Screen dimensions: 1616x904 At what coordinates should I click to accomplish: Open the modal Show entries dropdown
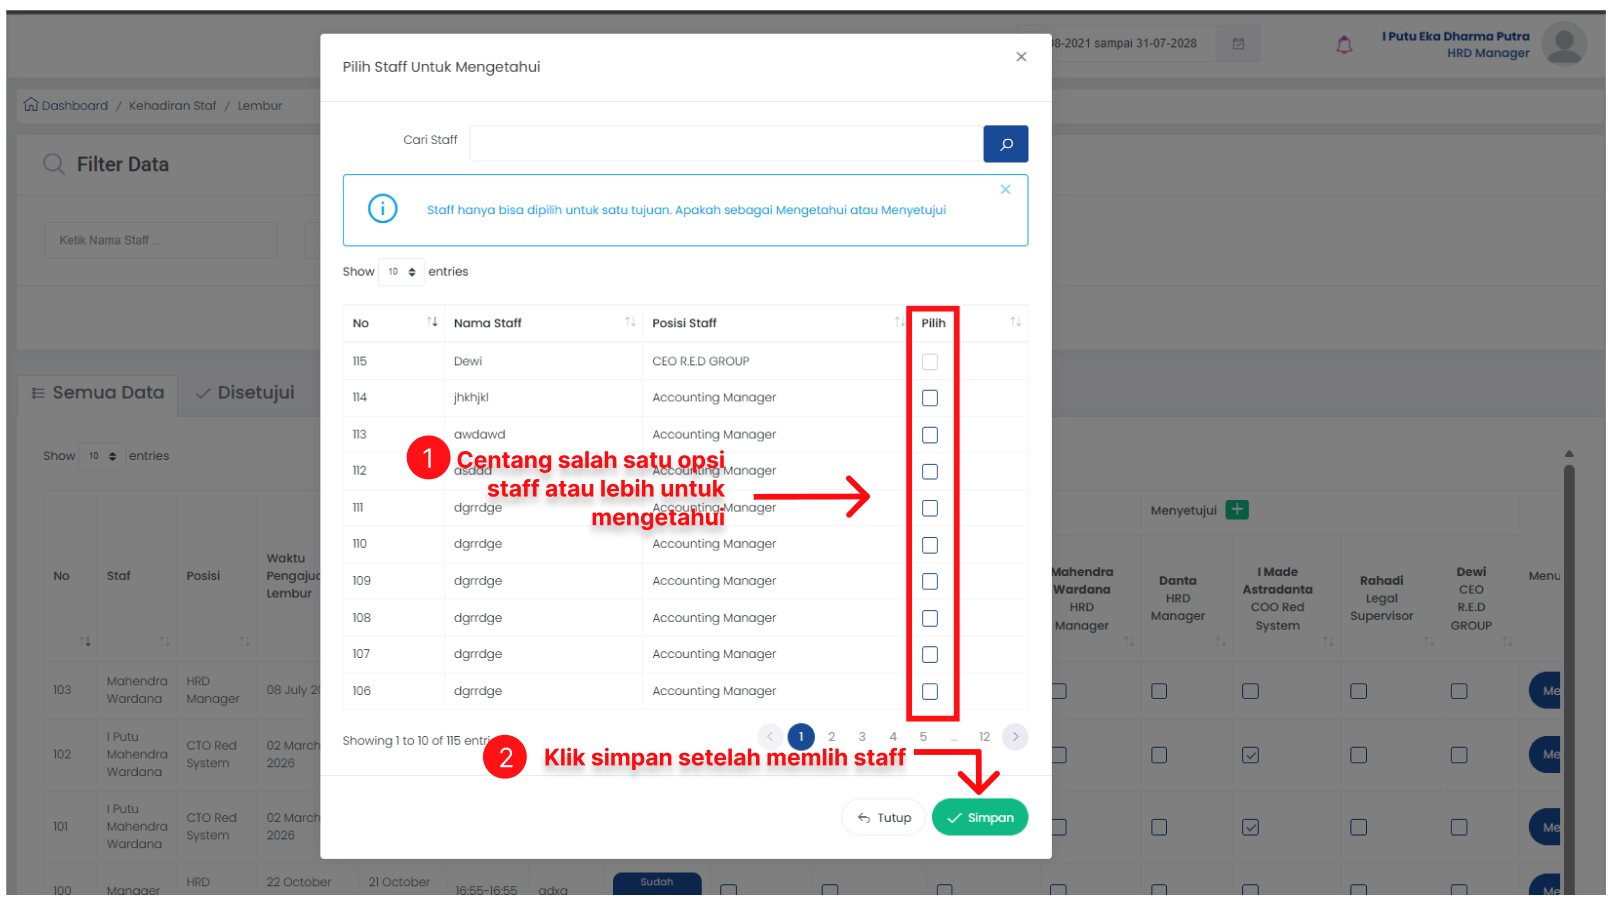point(401,272)
